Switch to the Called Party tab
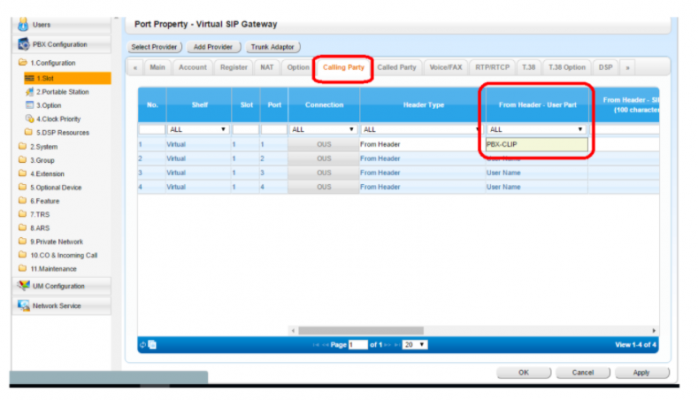The height and width of the screenshot is (400, 698). pyautogui.click(x=397, y=67)
